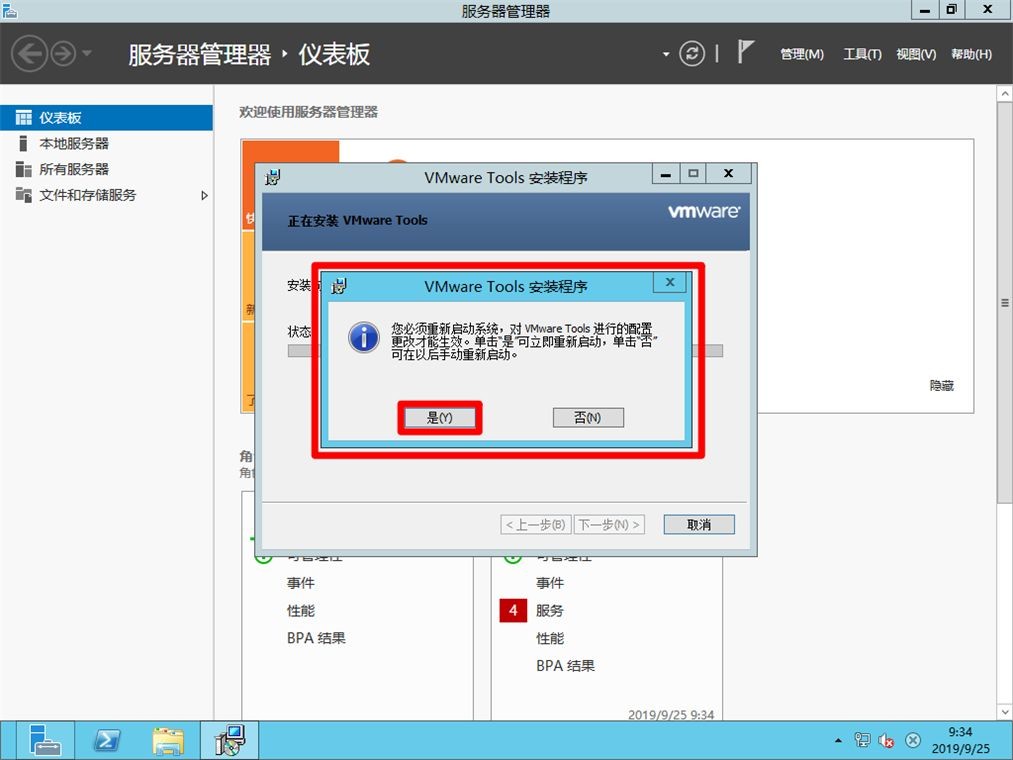Open the 管理(M) menu
1013x760 pixels.
(x=802, y=54)
